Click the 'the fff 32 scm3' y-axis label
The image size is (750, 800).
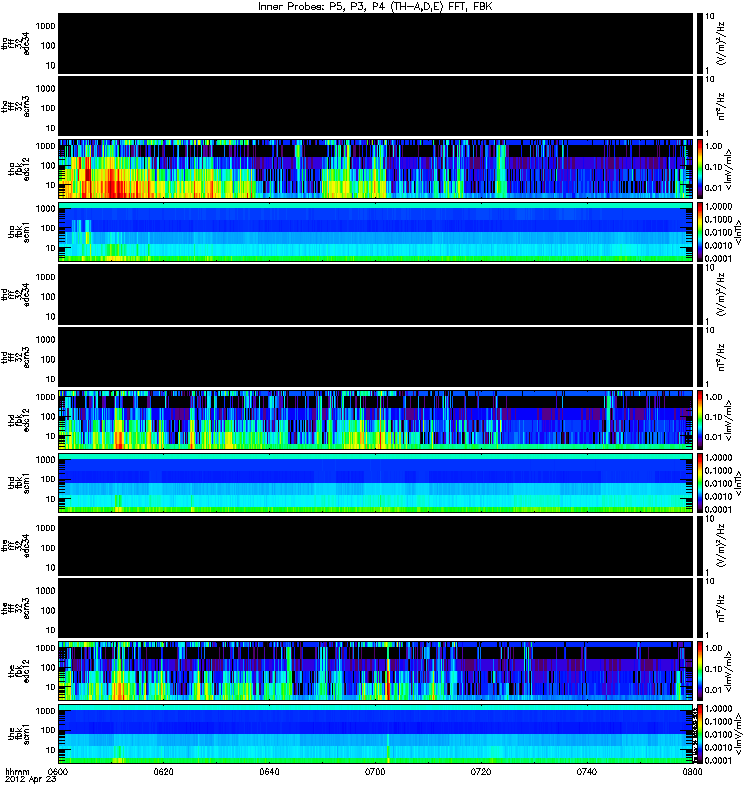coord(15,608)
